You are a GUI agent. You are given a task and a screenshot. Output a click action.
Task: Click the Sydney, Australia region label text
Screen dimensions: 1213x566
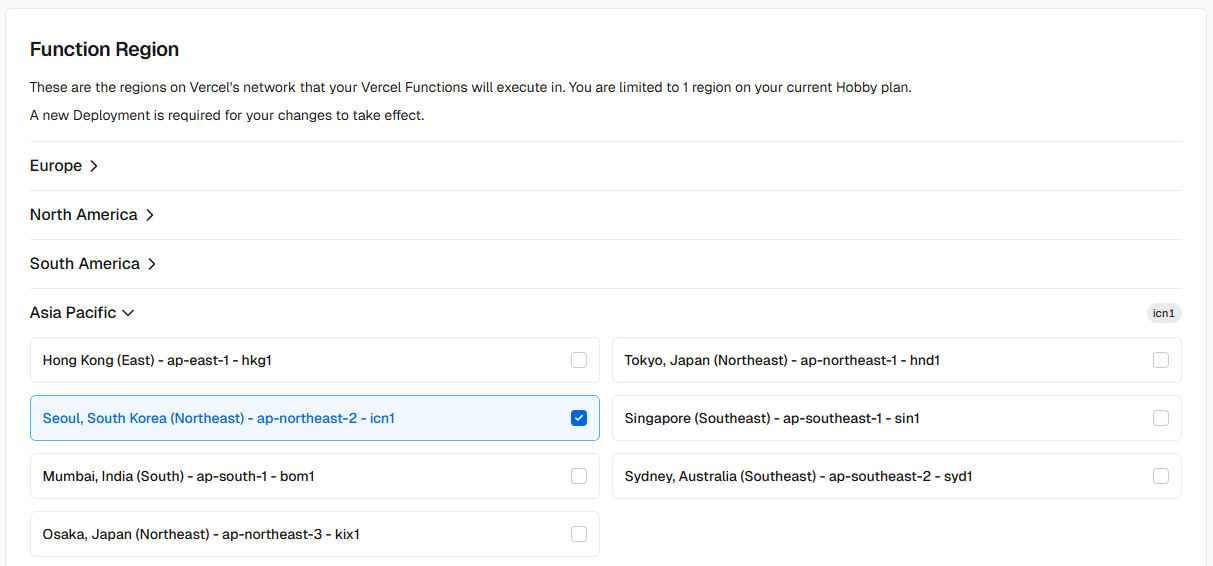pos(798,476)
